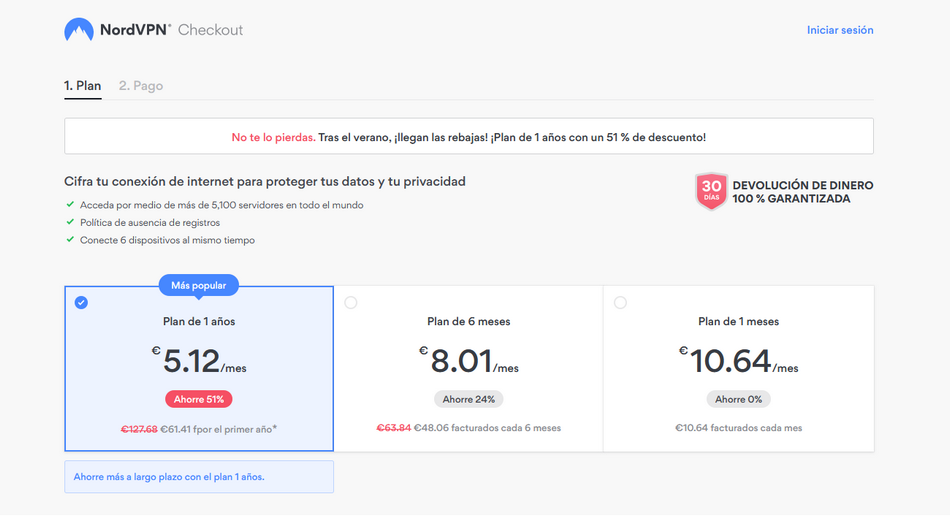Click 'Conecte 6 dispositivos al mismo tiempo'
The image size is (950, 516).
click(x=167, y=240)
